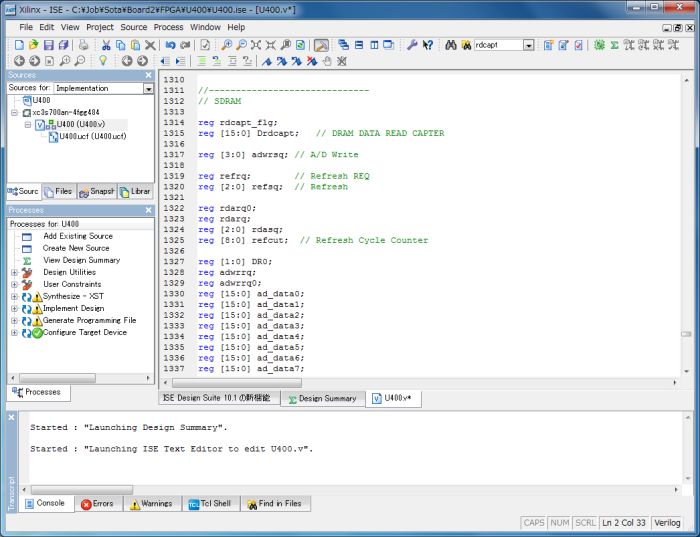Close the Processes panel

(149, 210)
